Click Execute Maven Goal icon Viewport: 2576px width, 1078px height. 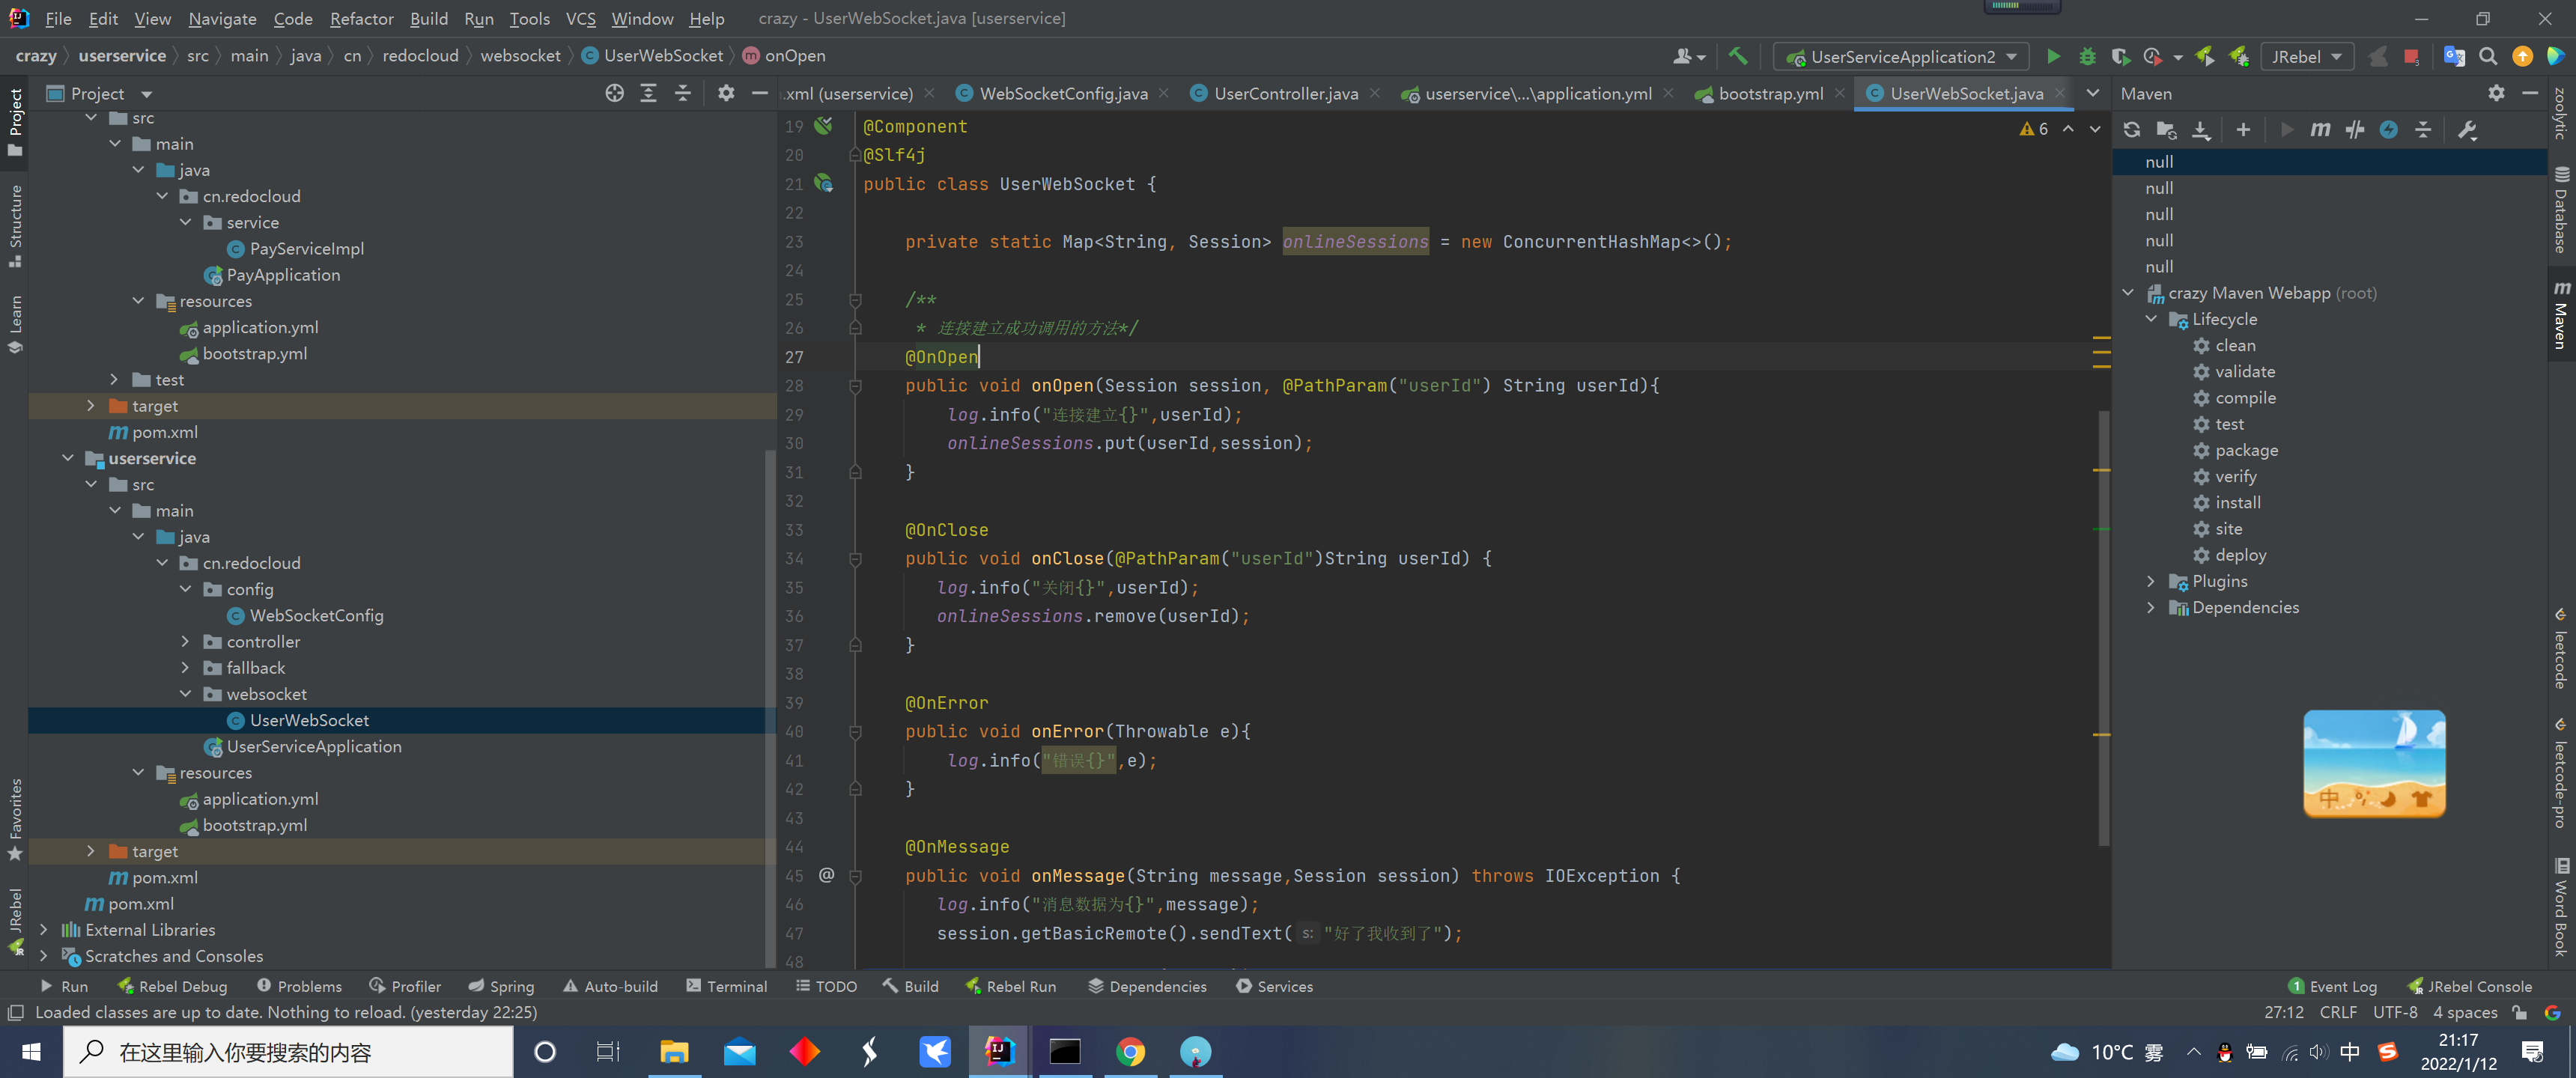pos(2320,130)
